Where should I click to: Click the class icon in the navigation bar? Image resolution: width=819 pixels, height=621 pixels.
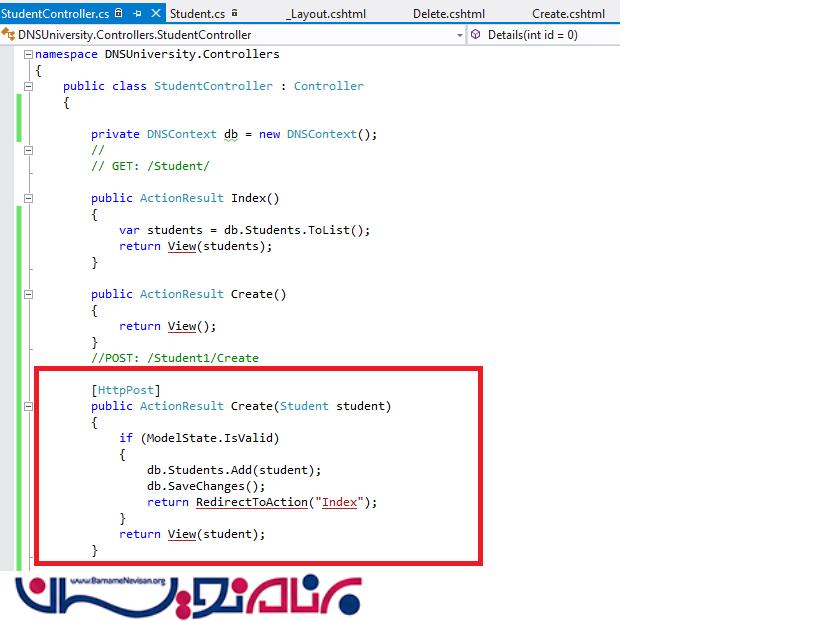click(10, 35)
